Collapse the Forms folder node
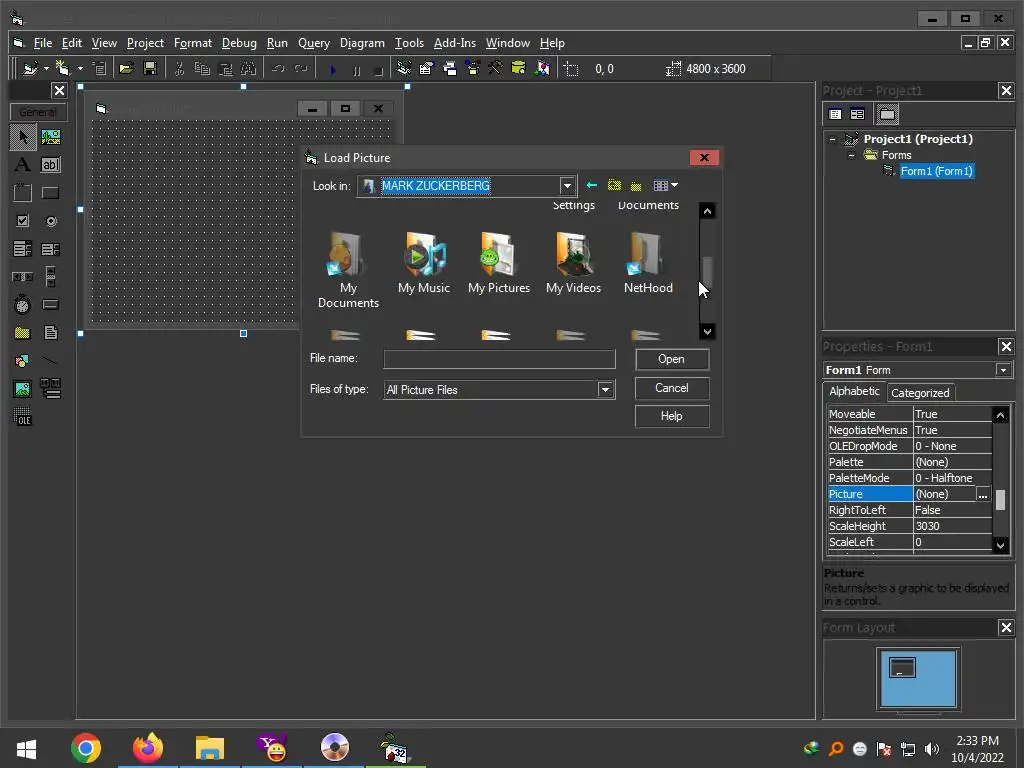The width and height of the screenshot is (1024, 768). [x=851, y=155]
